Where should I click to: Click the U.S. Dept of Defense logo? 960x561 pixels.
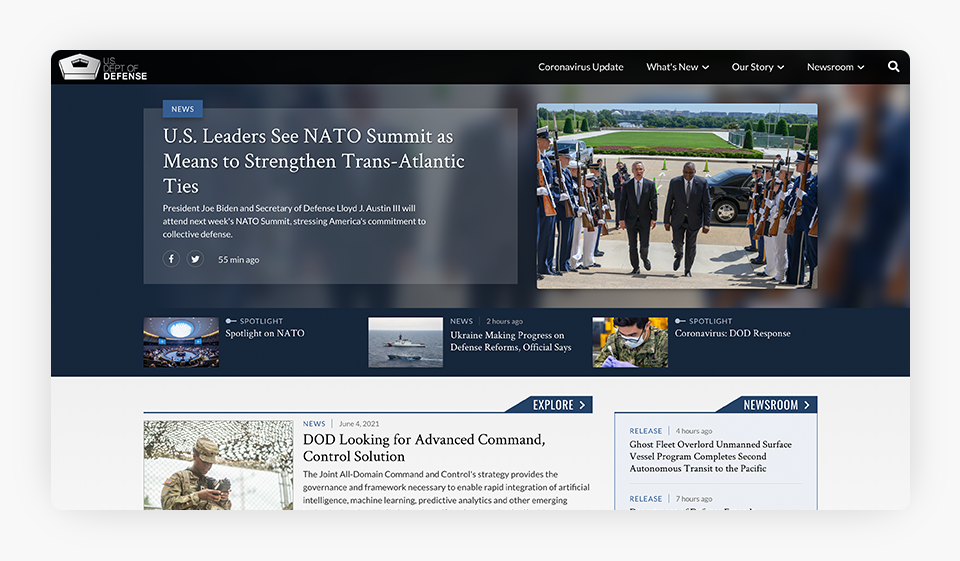pyautogui.click(x=103, y=68)
